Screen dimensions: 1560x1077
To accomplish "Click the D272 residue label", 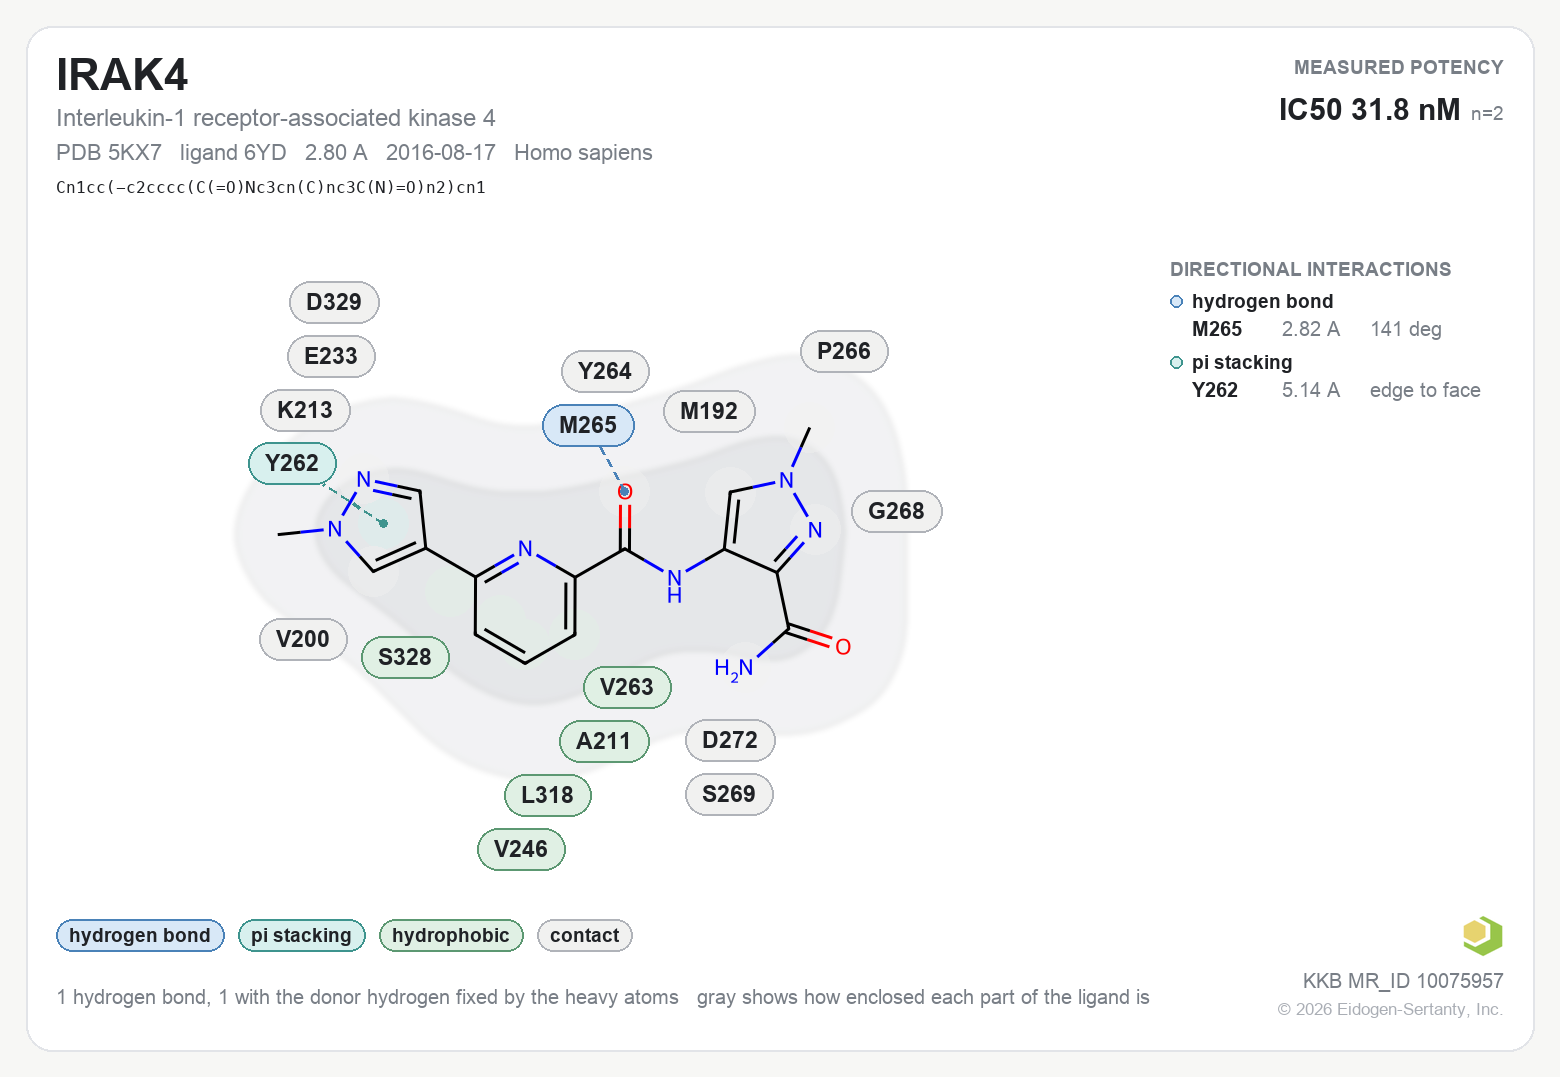I will [730, 740].
